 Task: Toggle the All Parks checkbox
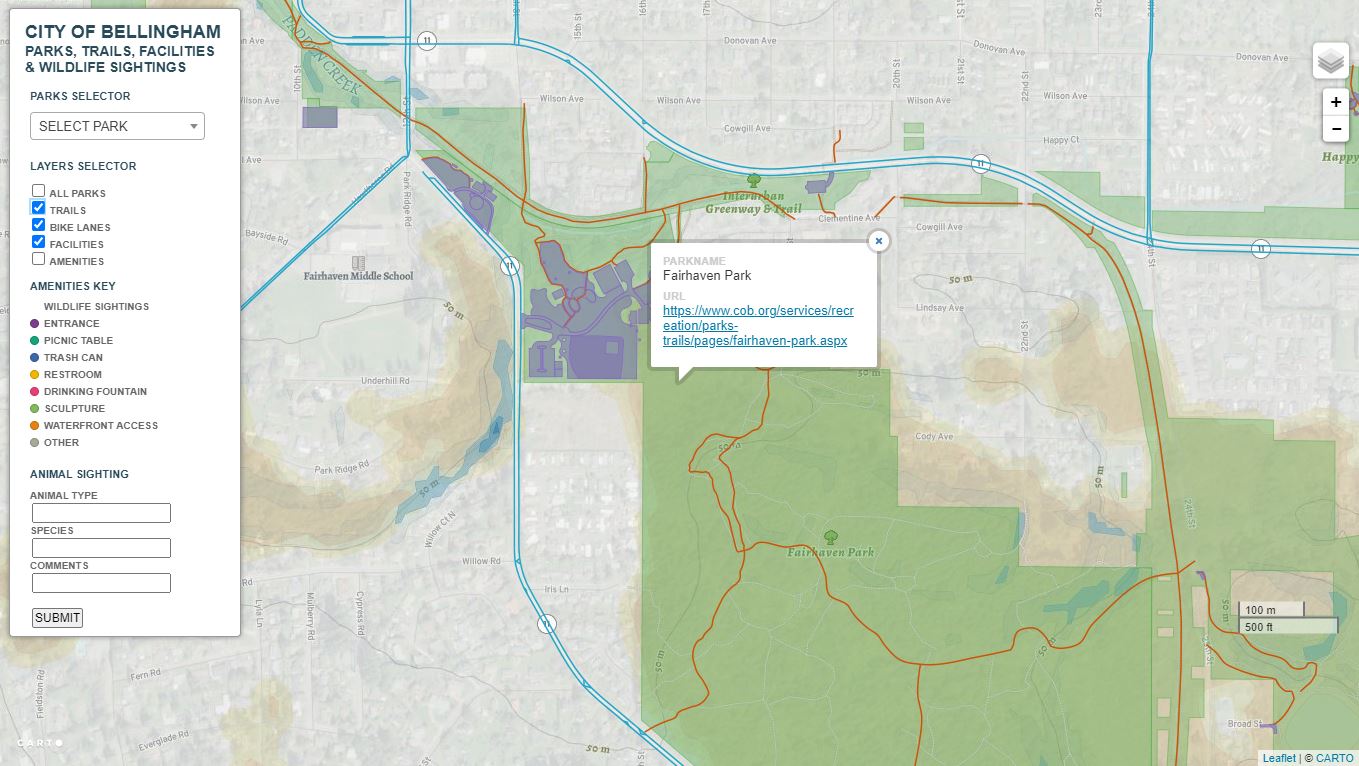tap(38, 191)
